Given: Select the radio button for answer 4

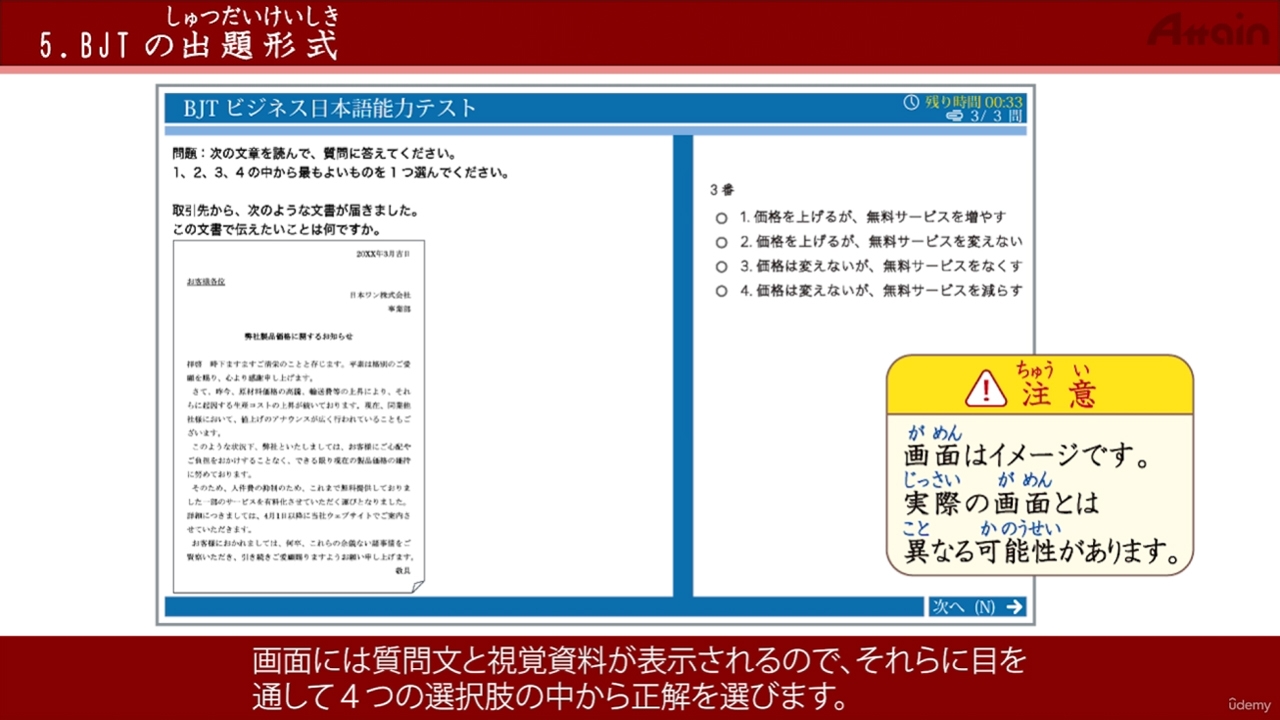Looking at the screenshot, I should (721, 291).
